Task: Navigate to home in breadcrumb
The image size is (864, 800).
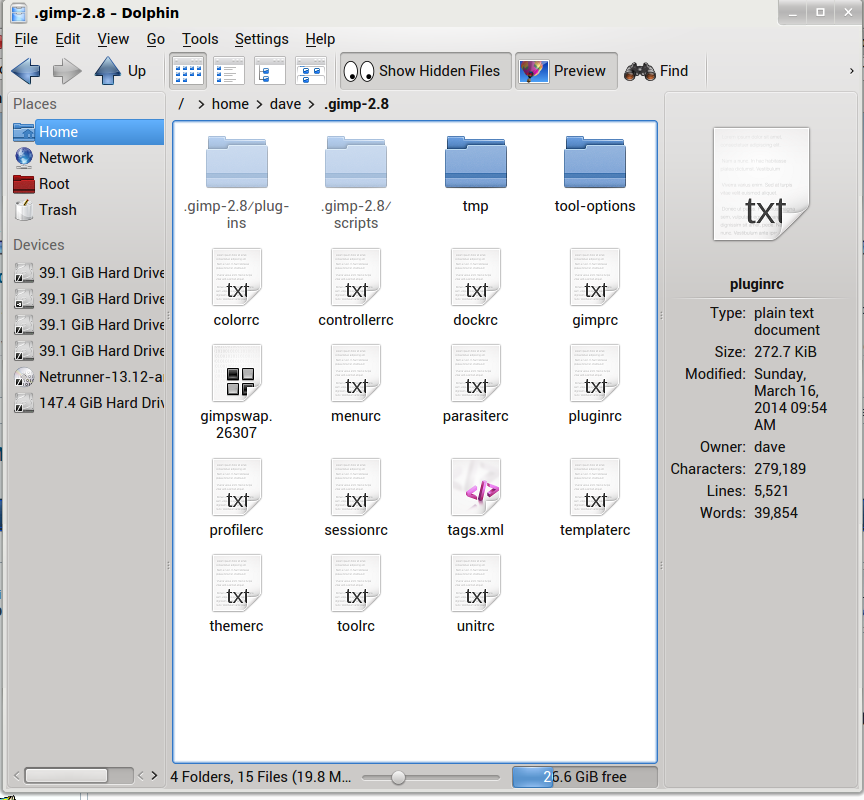Action: coord(230,104)
